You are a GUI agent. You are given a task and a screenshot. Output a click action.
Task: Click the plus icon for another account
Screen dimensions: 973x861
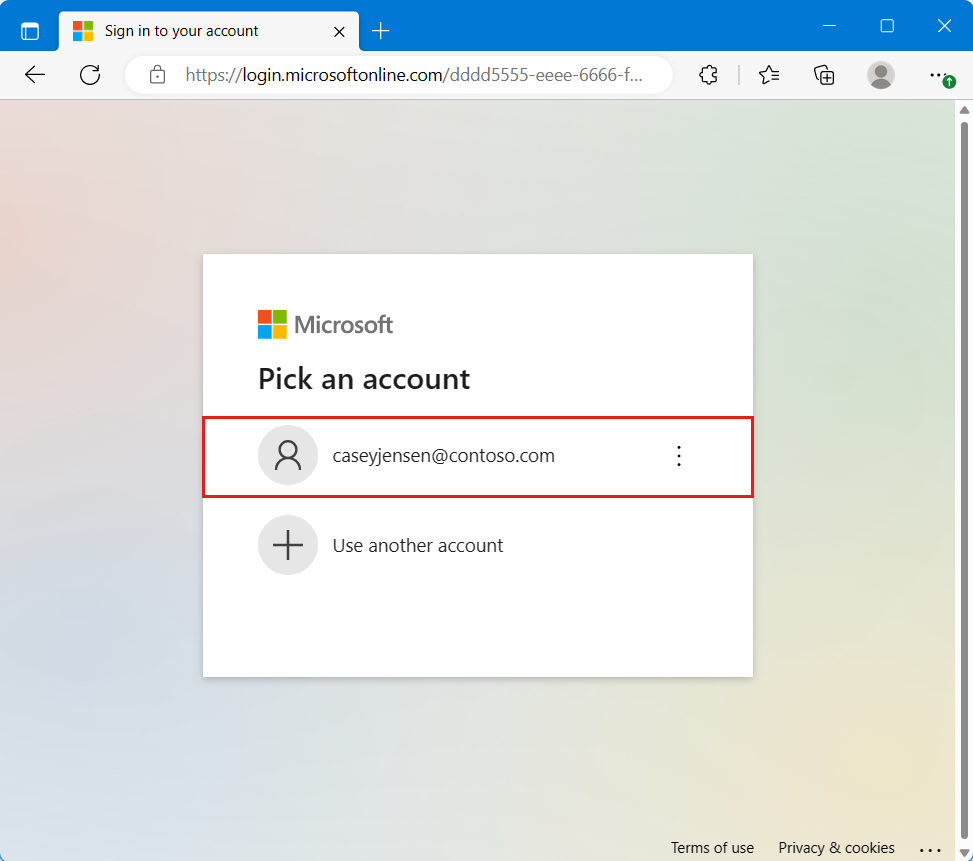point(288,545)
